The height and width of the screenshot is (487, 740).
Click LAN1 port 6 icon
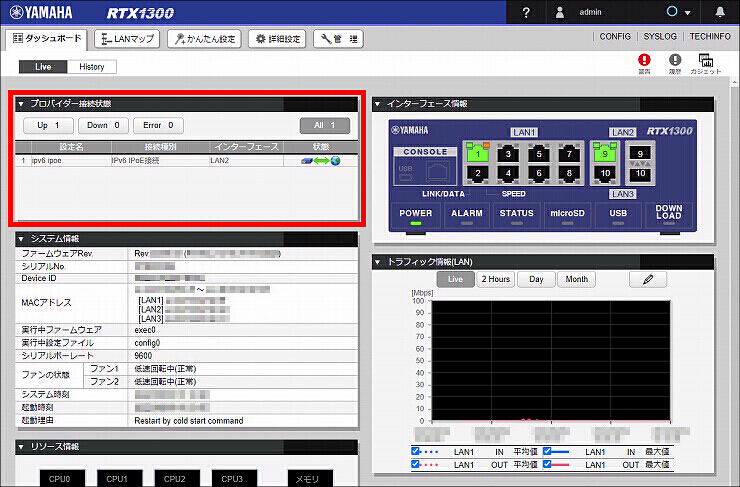[x=538, y=173]
